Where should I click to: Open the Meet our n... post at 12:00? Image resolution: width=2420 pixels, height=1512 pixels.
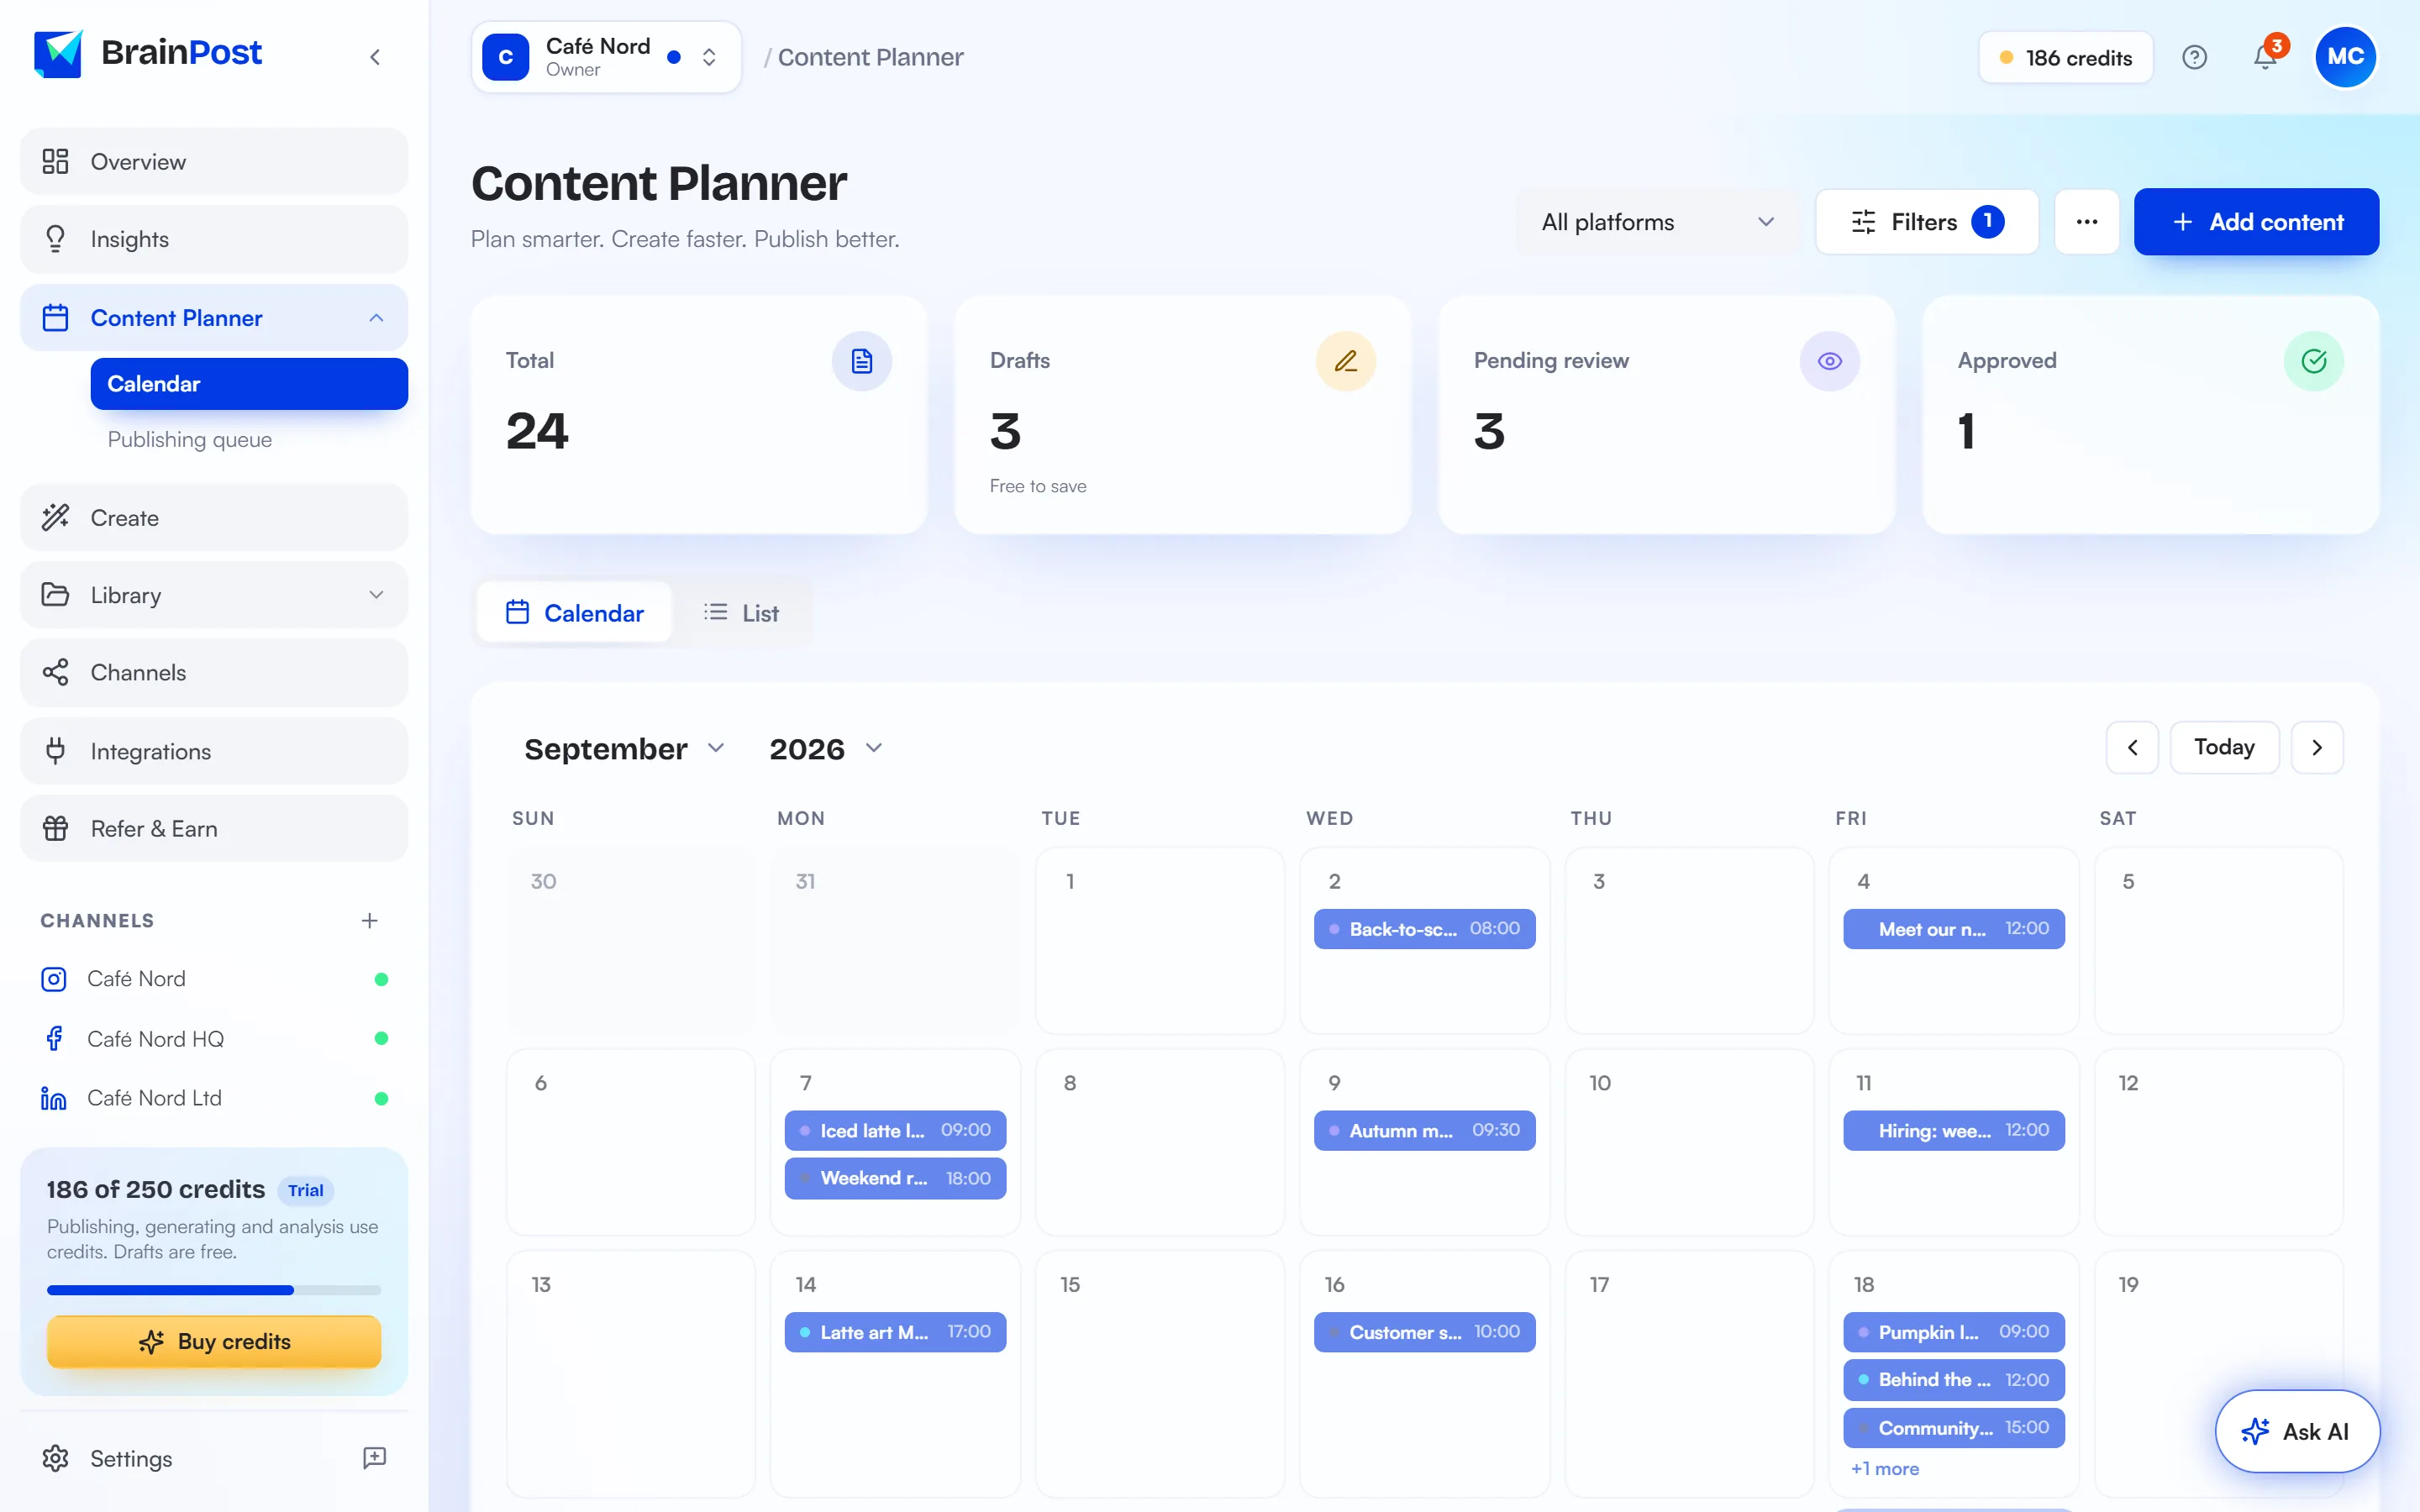[1953, 929]
